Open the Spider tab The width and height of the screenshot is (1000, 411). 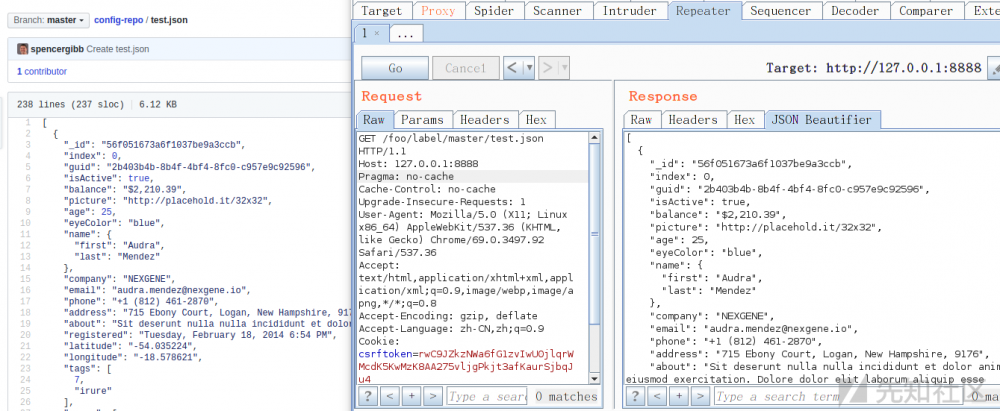click(x=494, y=10)
